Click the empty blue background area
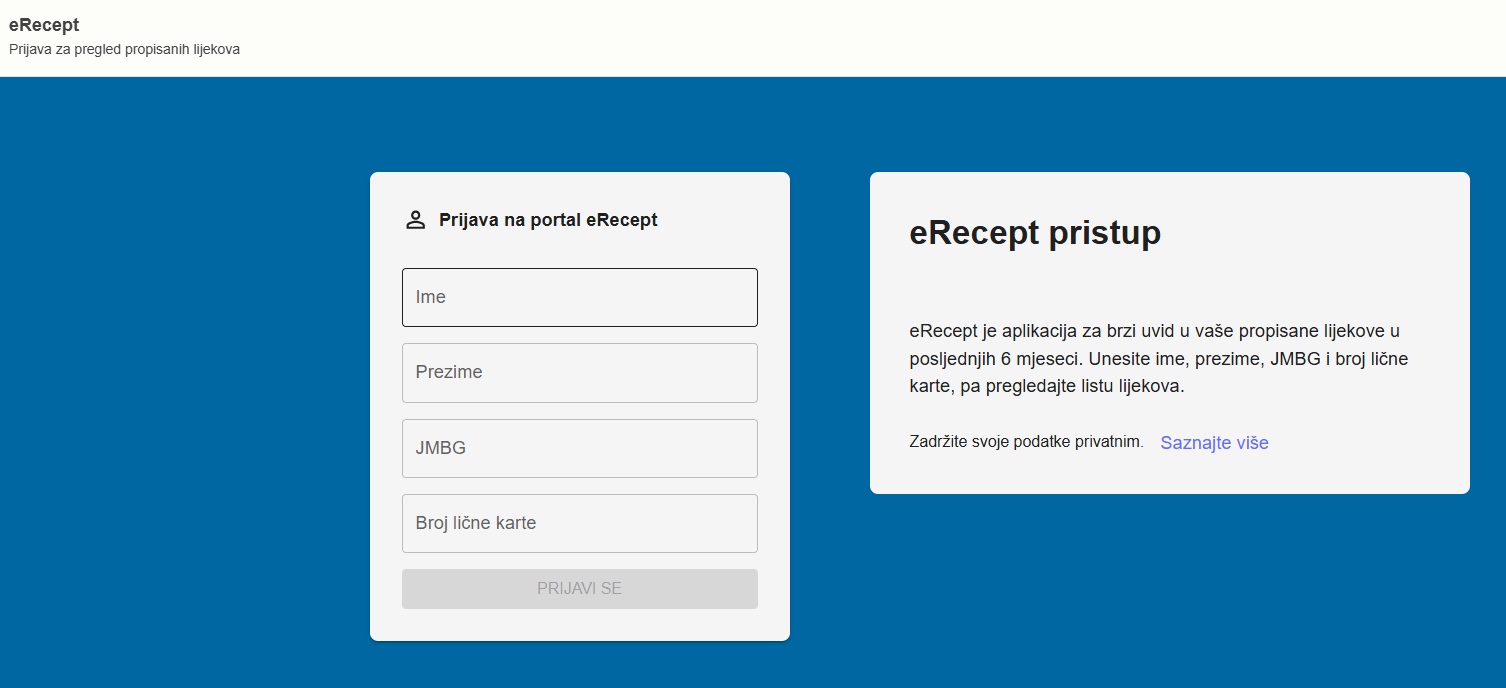The height and width of the screenshot is (688, 1506). [x=180, y=400]
